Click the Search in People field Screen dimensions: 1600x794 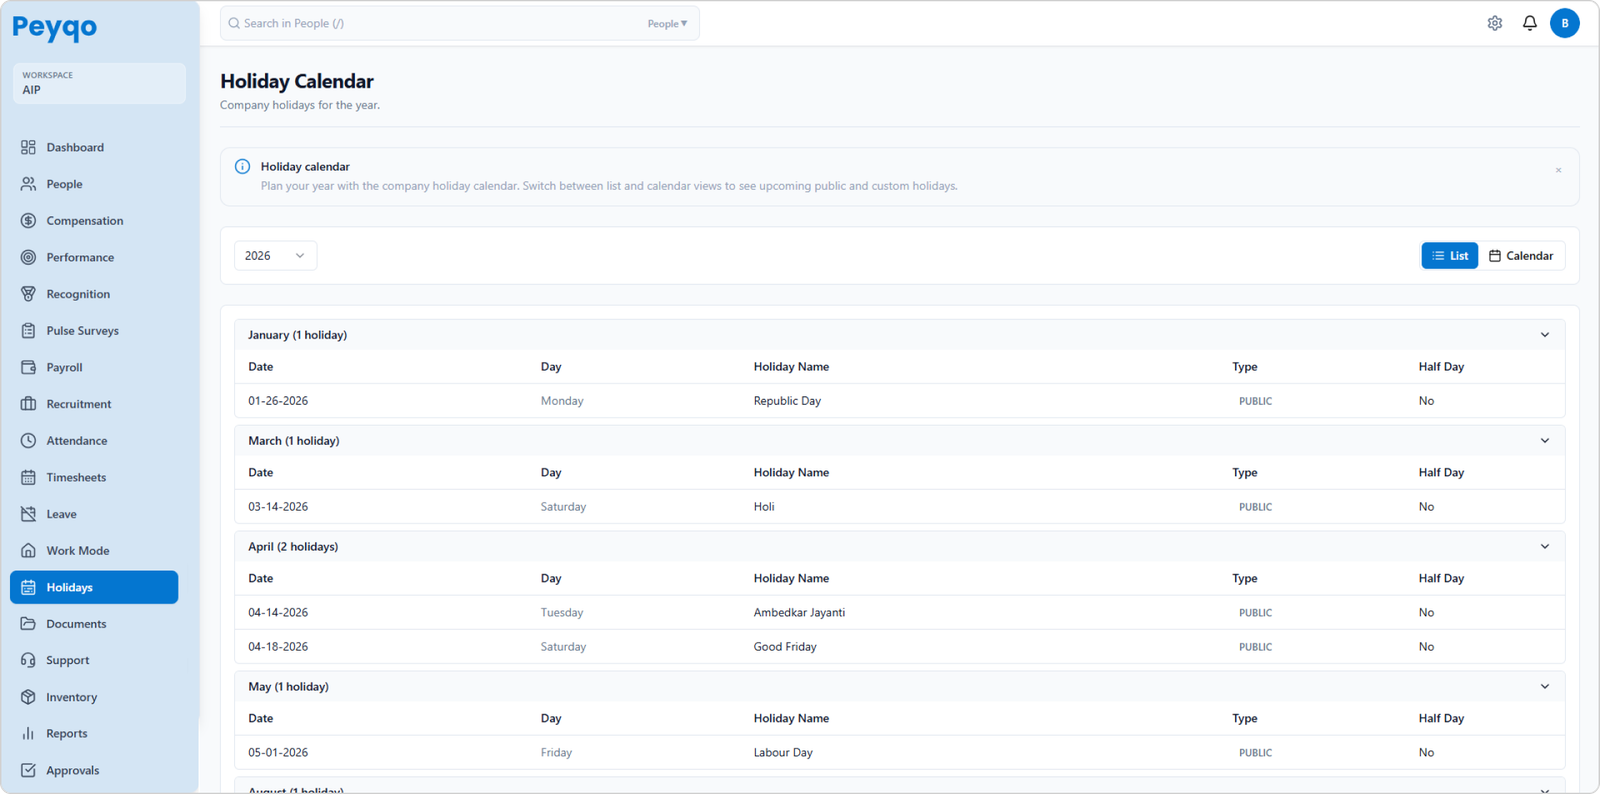pos(460,23)
